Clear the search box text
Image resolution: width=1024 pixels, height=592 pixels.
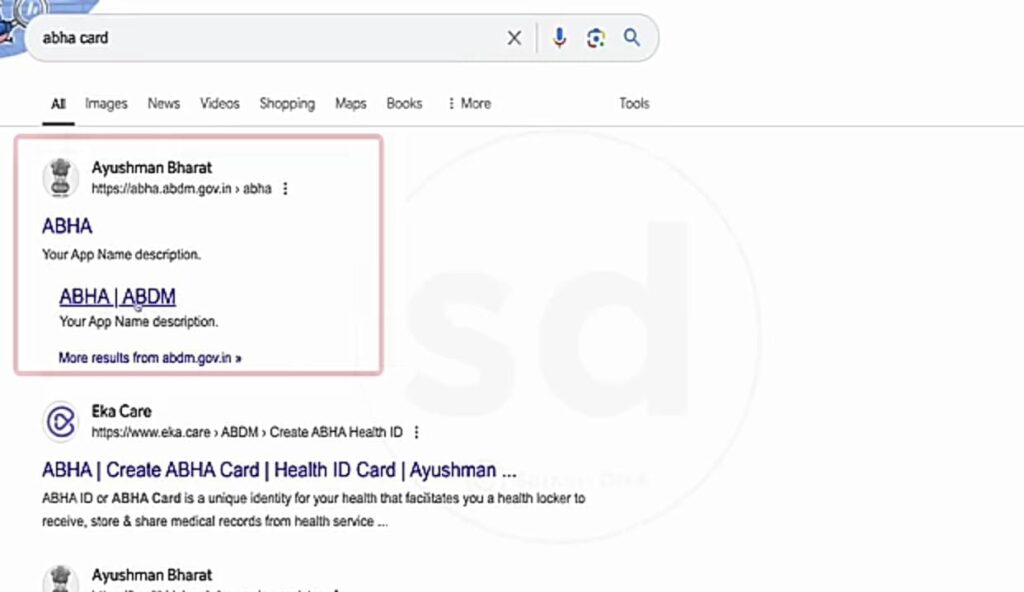514,38
